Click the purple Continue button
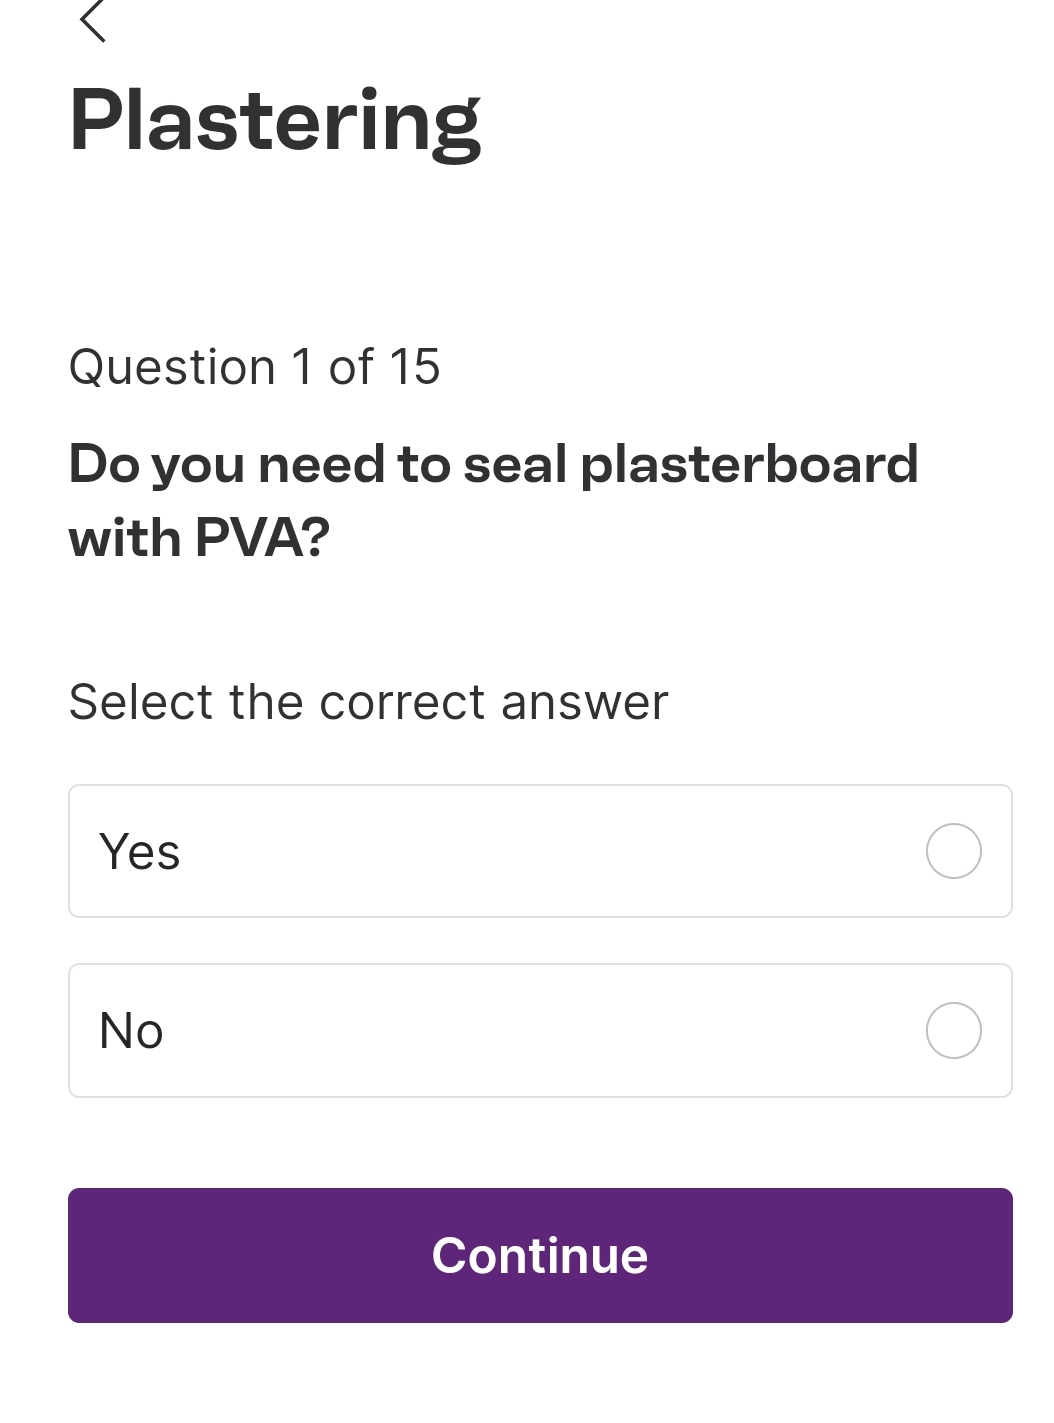This screenshot has height=1423, width=1054. [x=540, y=1255]
